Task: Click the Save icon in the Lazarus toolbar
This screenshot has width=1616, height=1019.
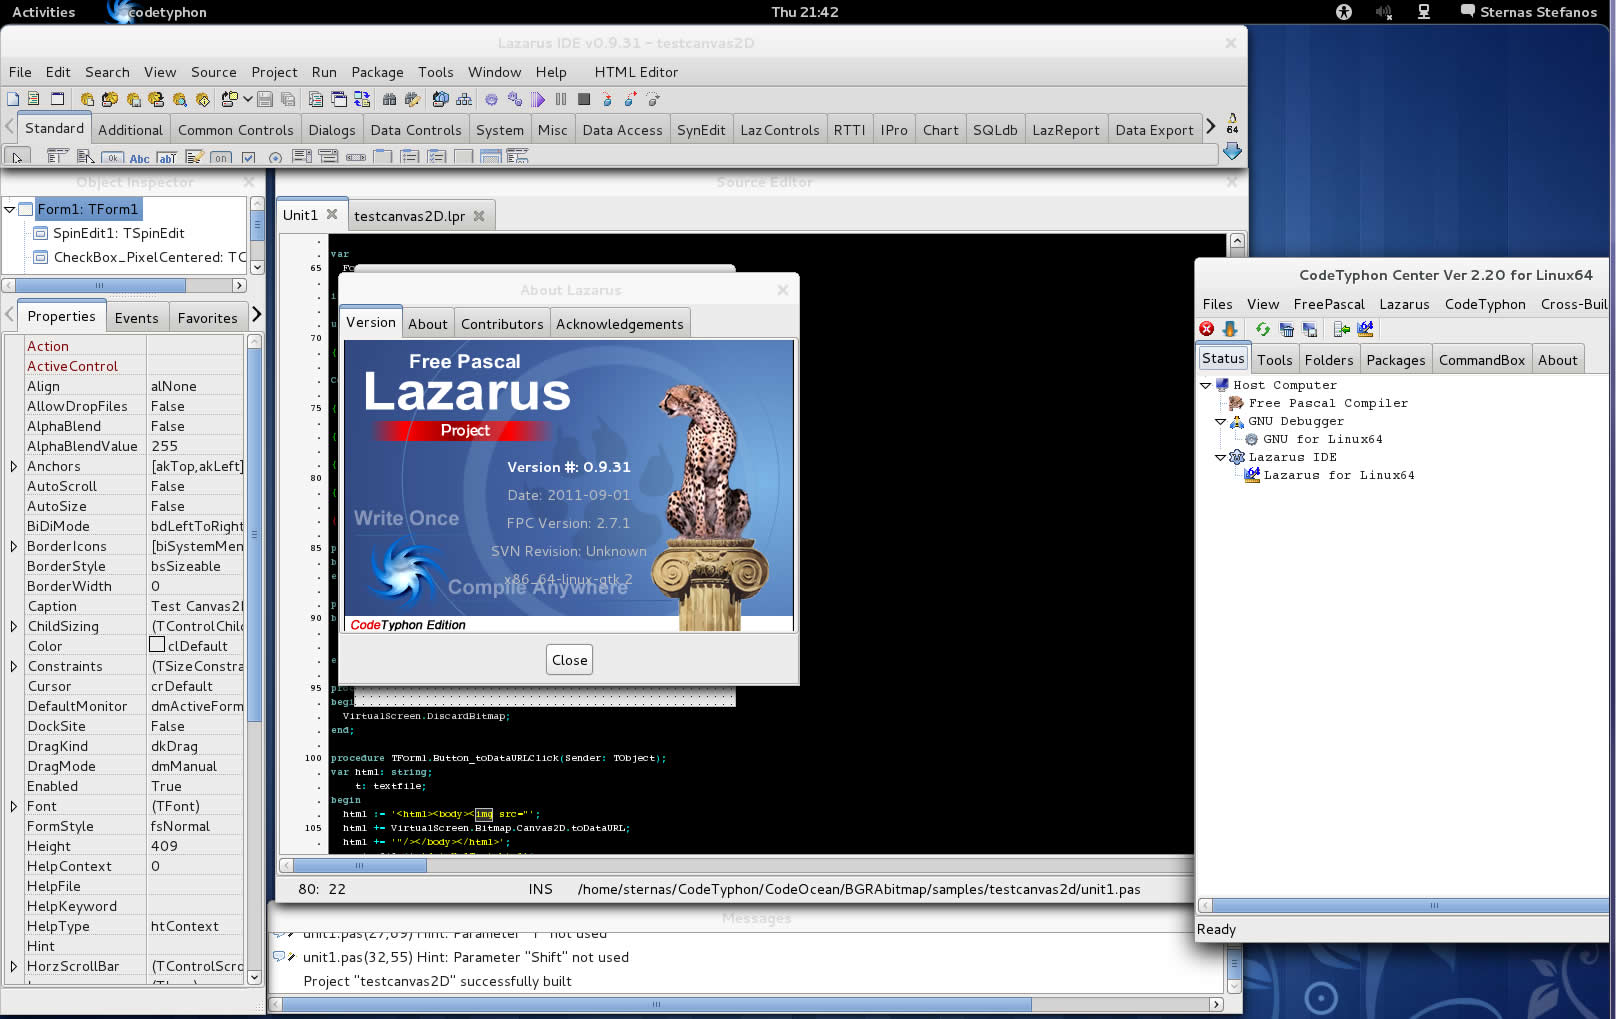Action: 265,99
